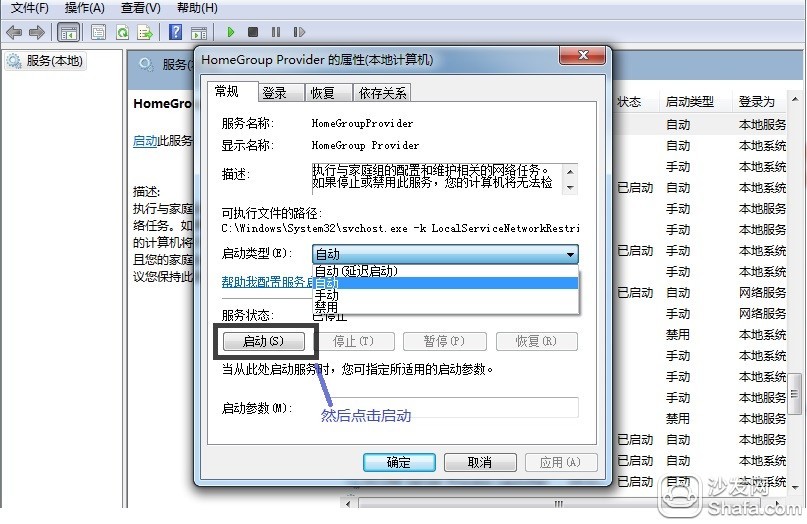Click the pause service toolbar icon
807x524 pixels.
point(276,32)
